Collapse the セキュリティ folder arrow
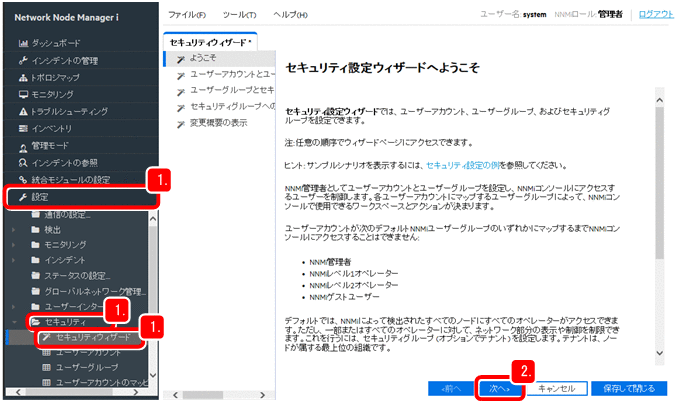 point(14,322)
